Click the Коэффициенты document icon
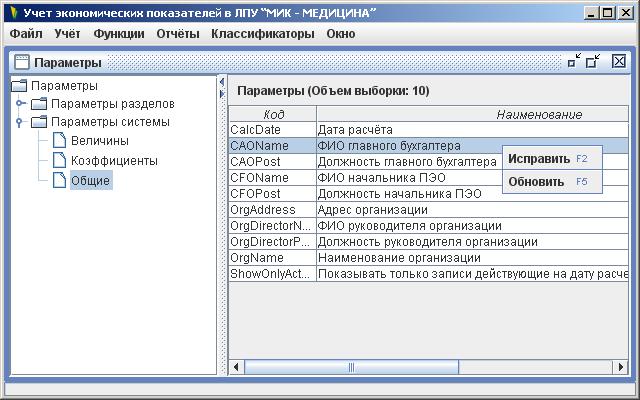The height and width of the screenshot is (400, 640). click(x=59, y=160)
